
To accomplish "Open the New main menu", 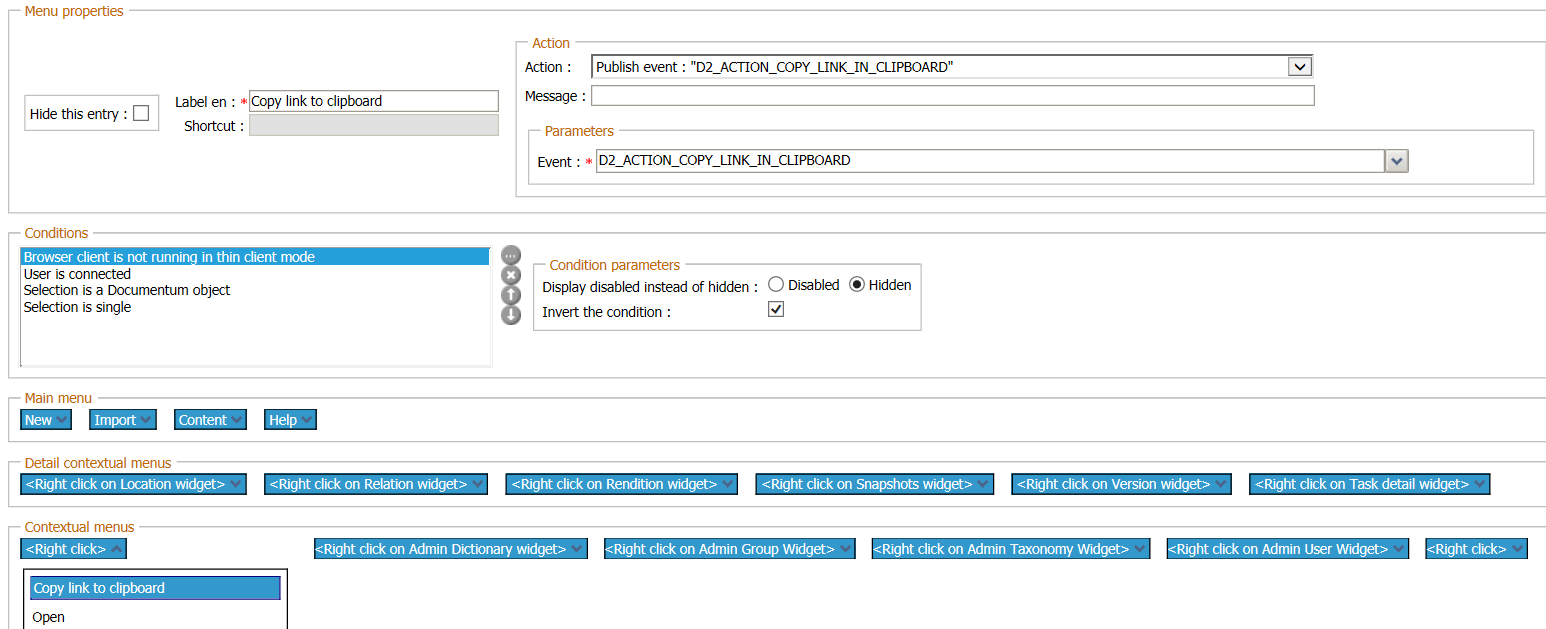I will pyautogui.click(x=45, y=419).
